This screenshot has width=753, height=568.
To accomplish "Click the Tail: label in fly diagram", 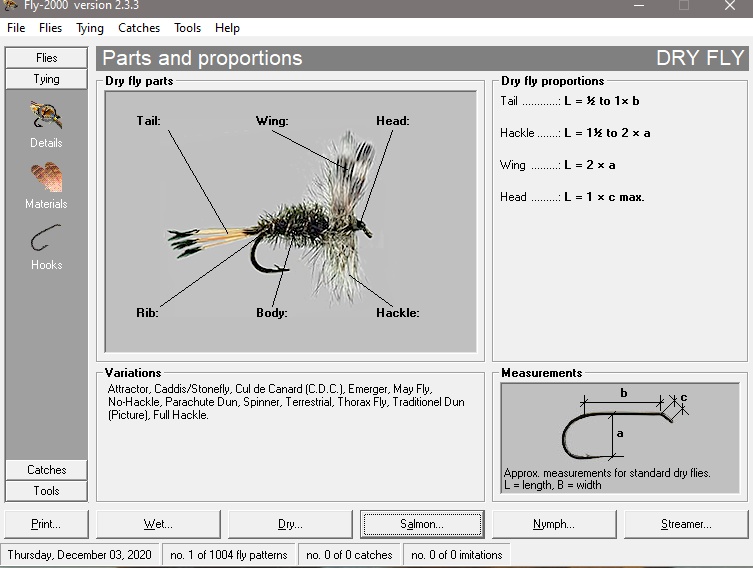I will pos(148,121).
